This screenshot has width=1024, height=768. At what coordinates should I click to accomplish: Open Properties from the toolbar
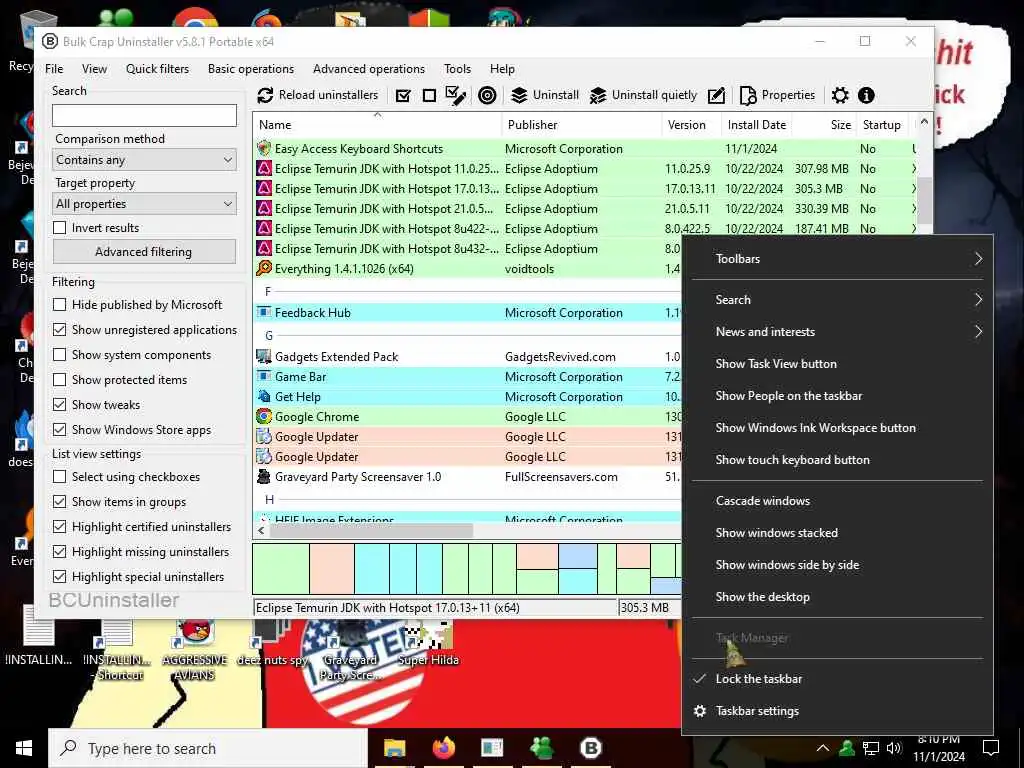click(x=777, y=95)
